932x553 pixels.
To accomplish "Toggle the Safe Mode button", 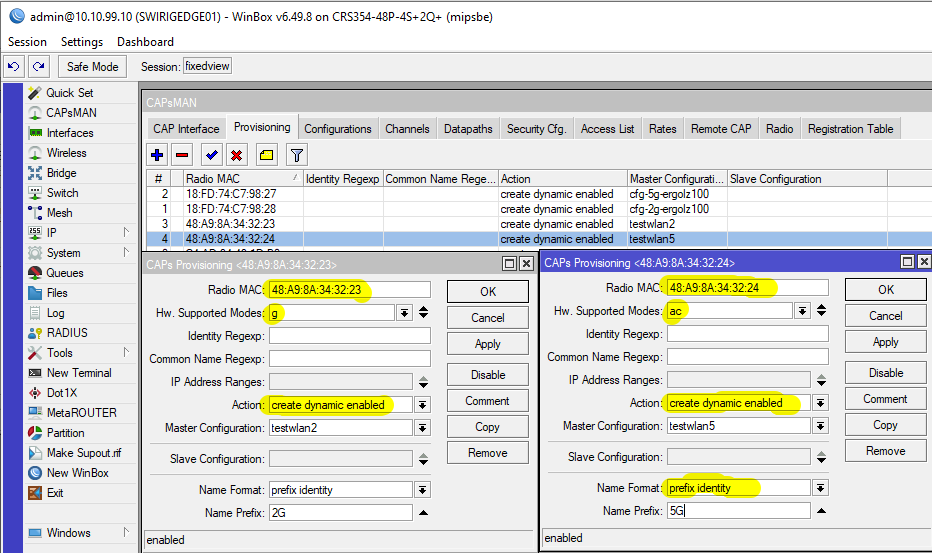I will tap(92, 67).
